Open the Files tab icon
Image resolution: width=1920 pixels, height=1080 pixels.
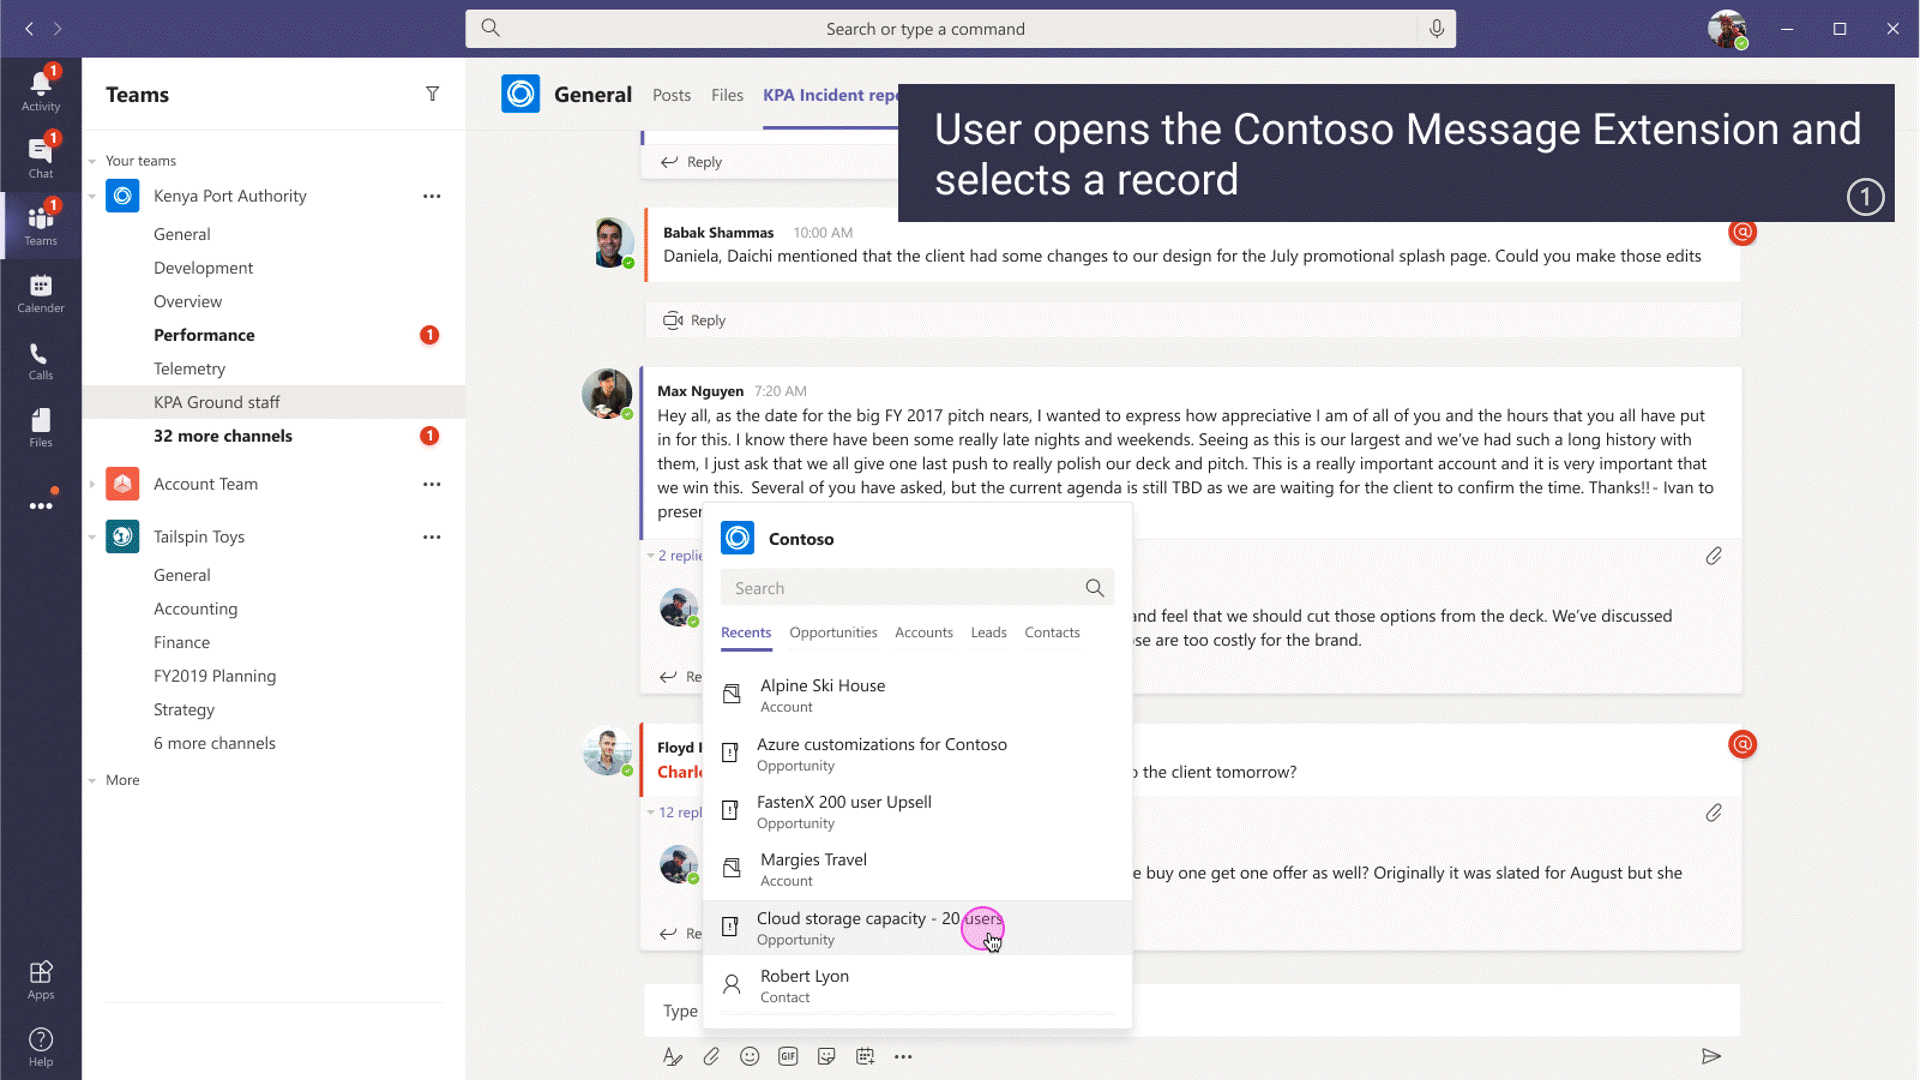[x=728, y=95]
